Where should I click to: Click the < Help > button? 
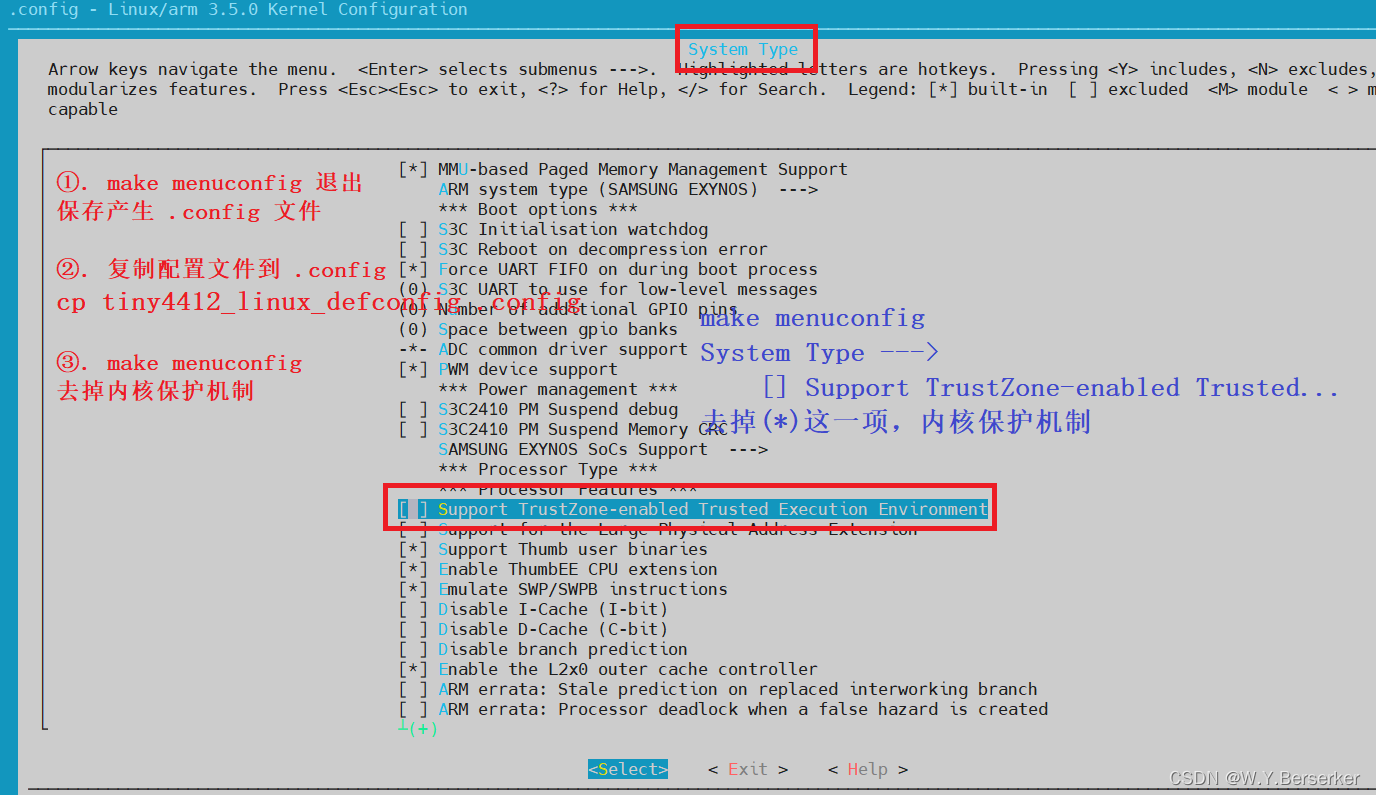[x=868, y=769]
